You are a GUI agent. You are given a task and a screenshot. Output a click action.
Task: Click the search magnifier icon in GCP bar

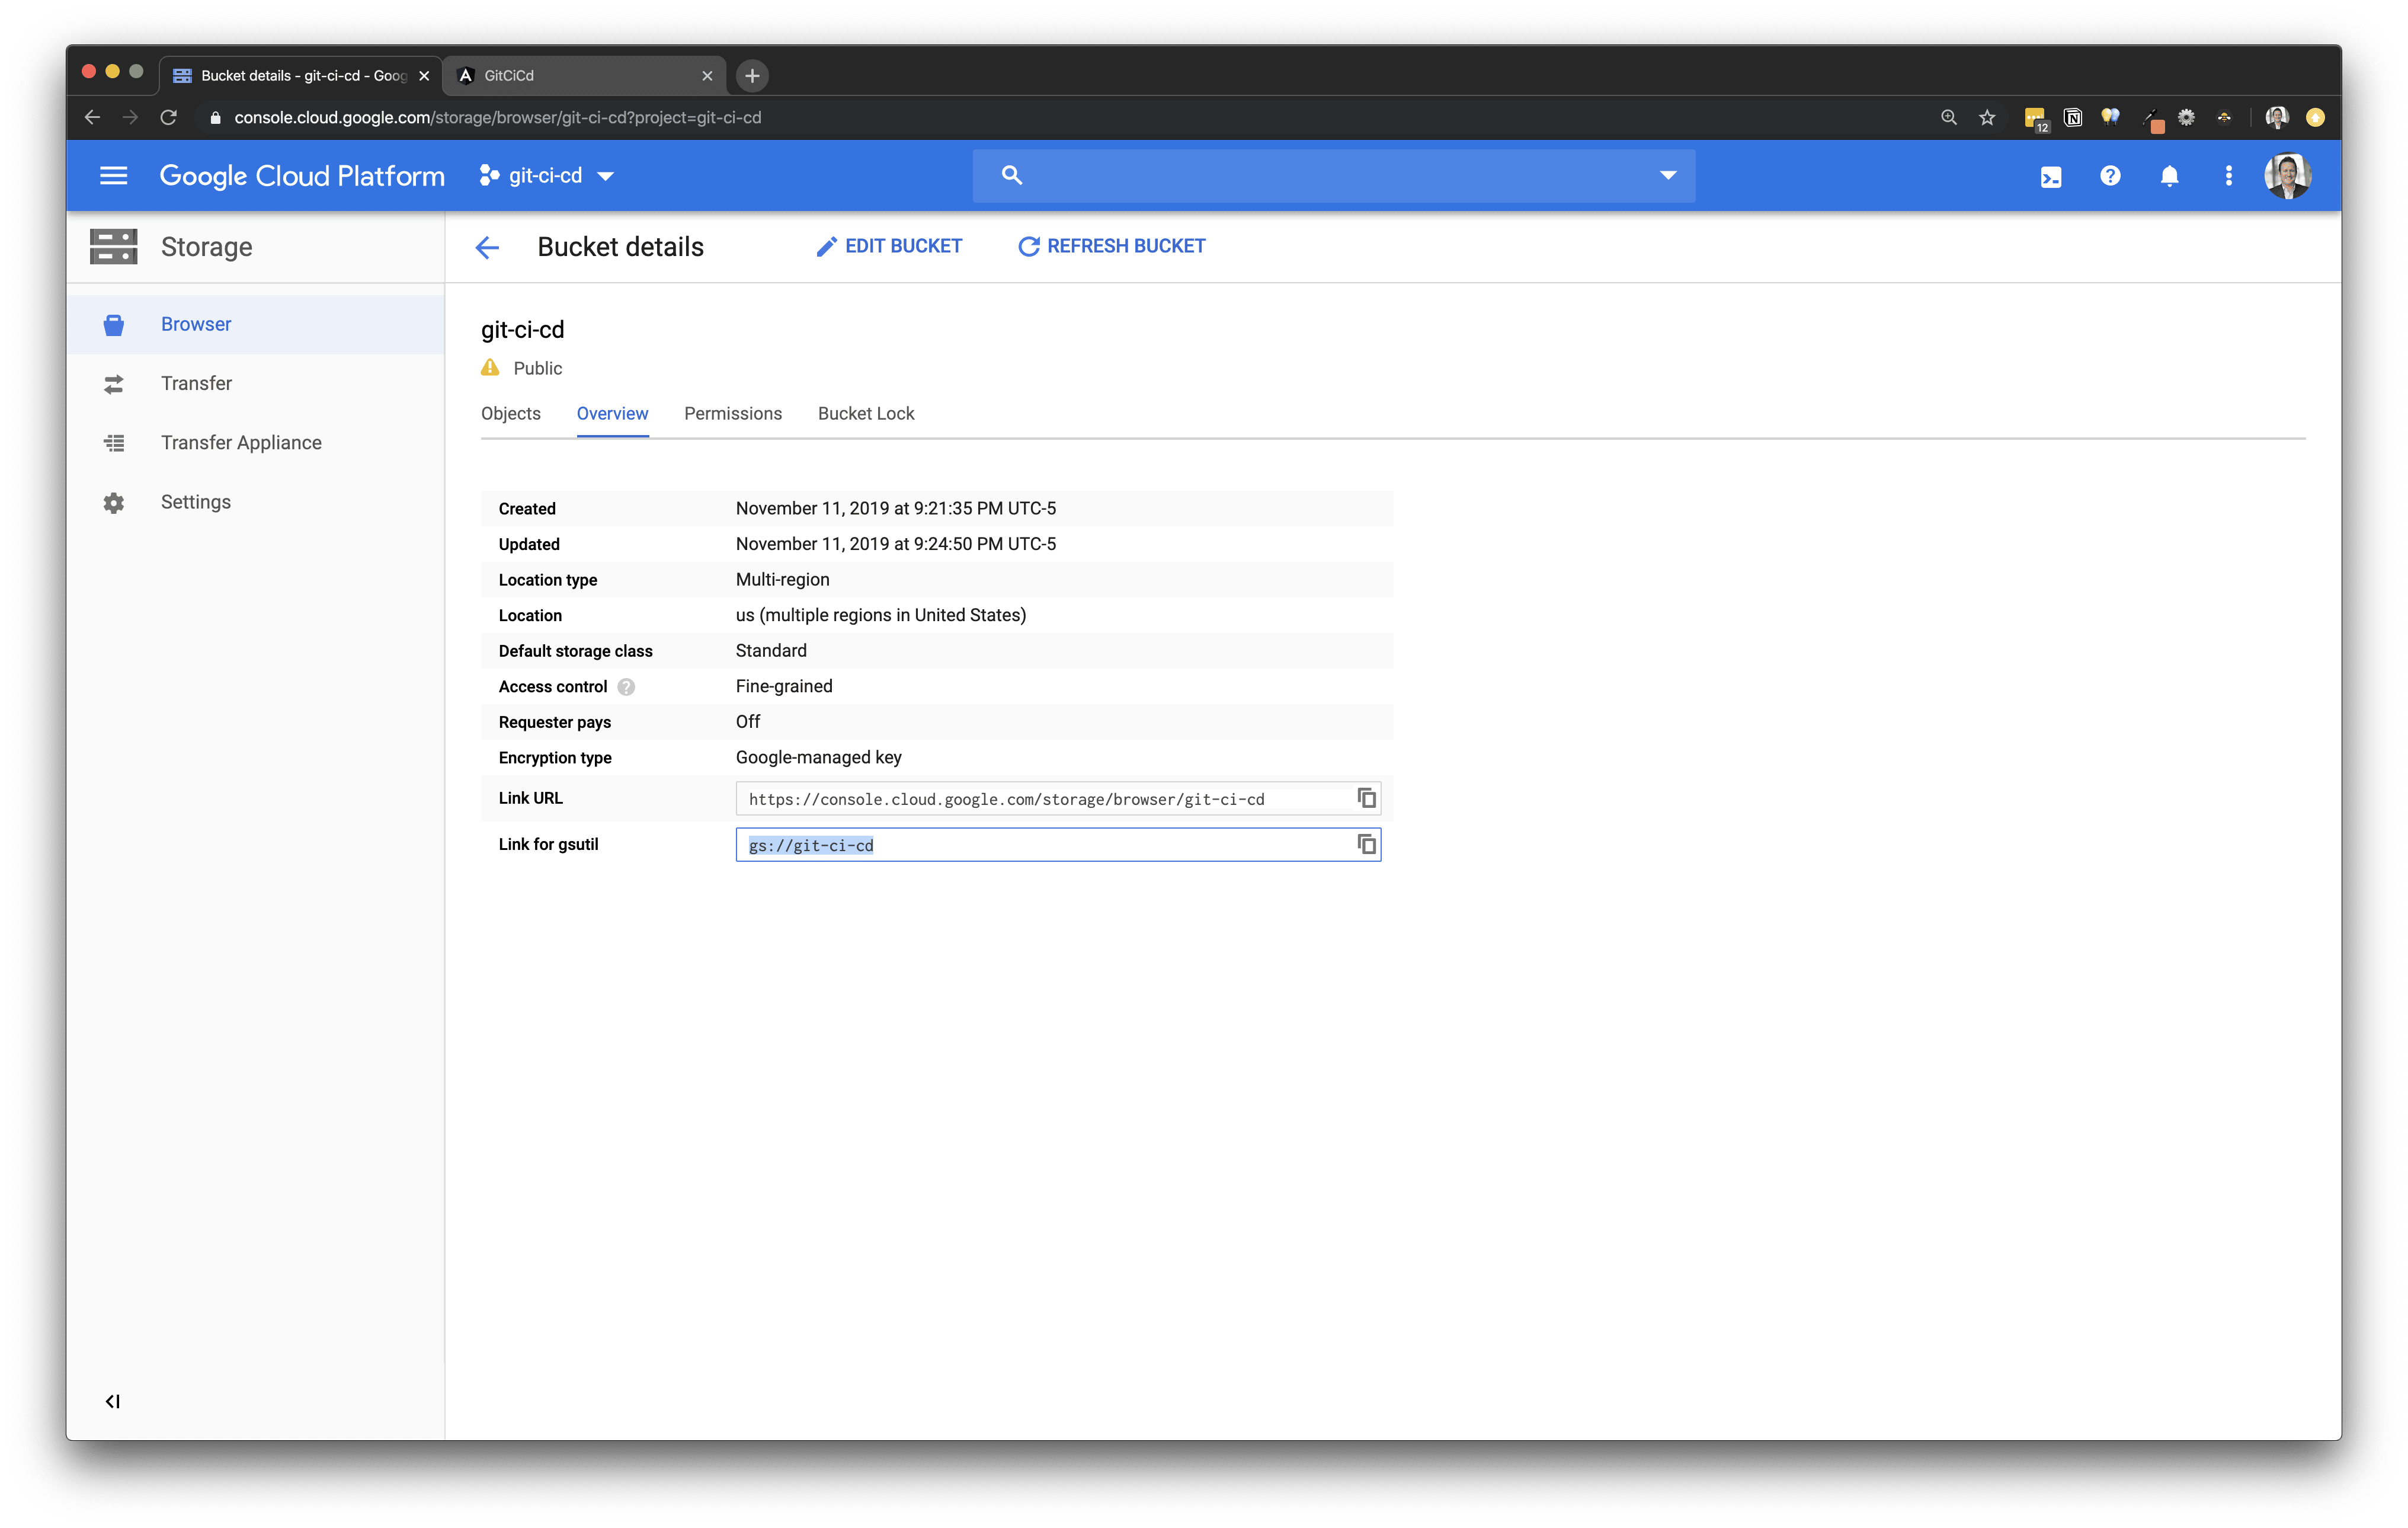[x=1012, y=176]
